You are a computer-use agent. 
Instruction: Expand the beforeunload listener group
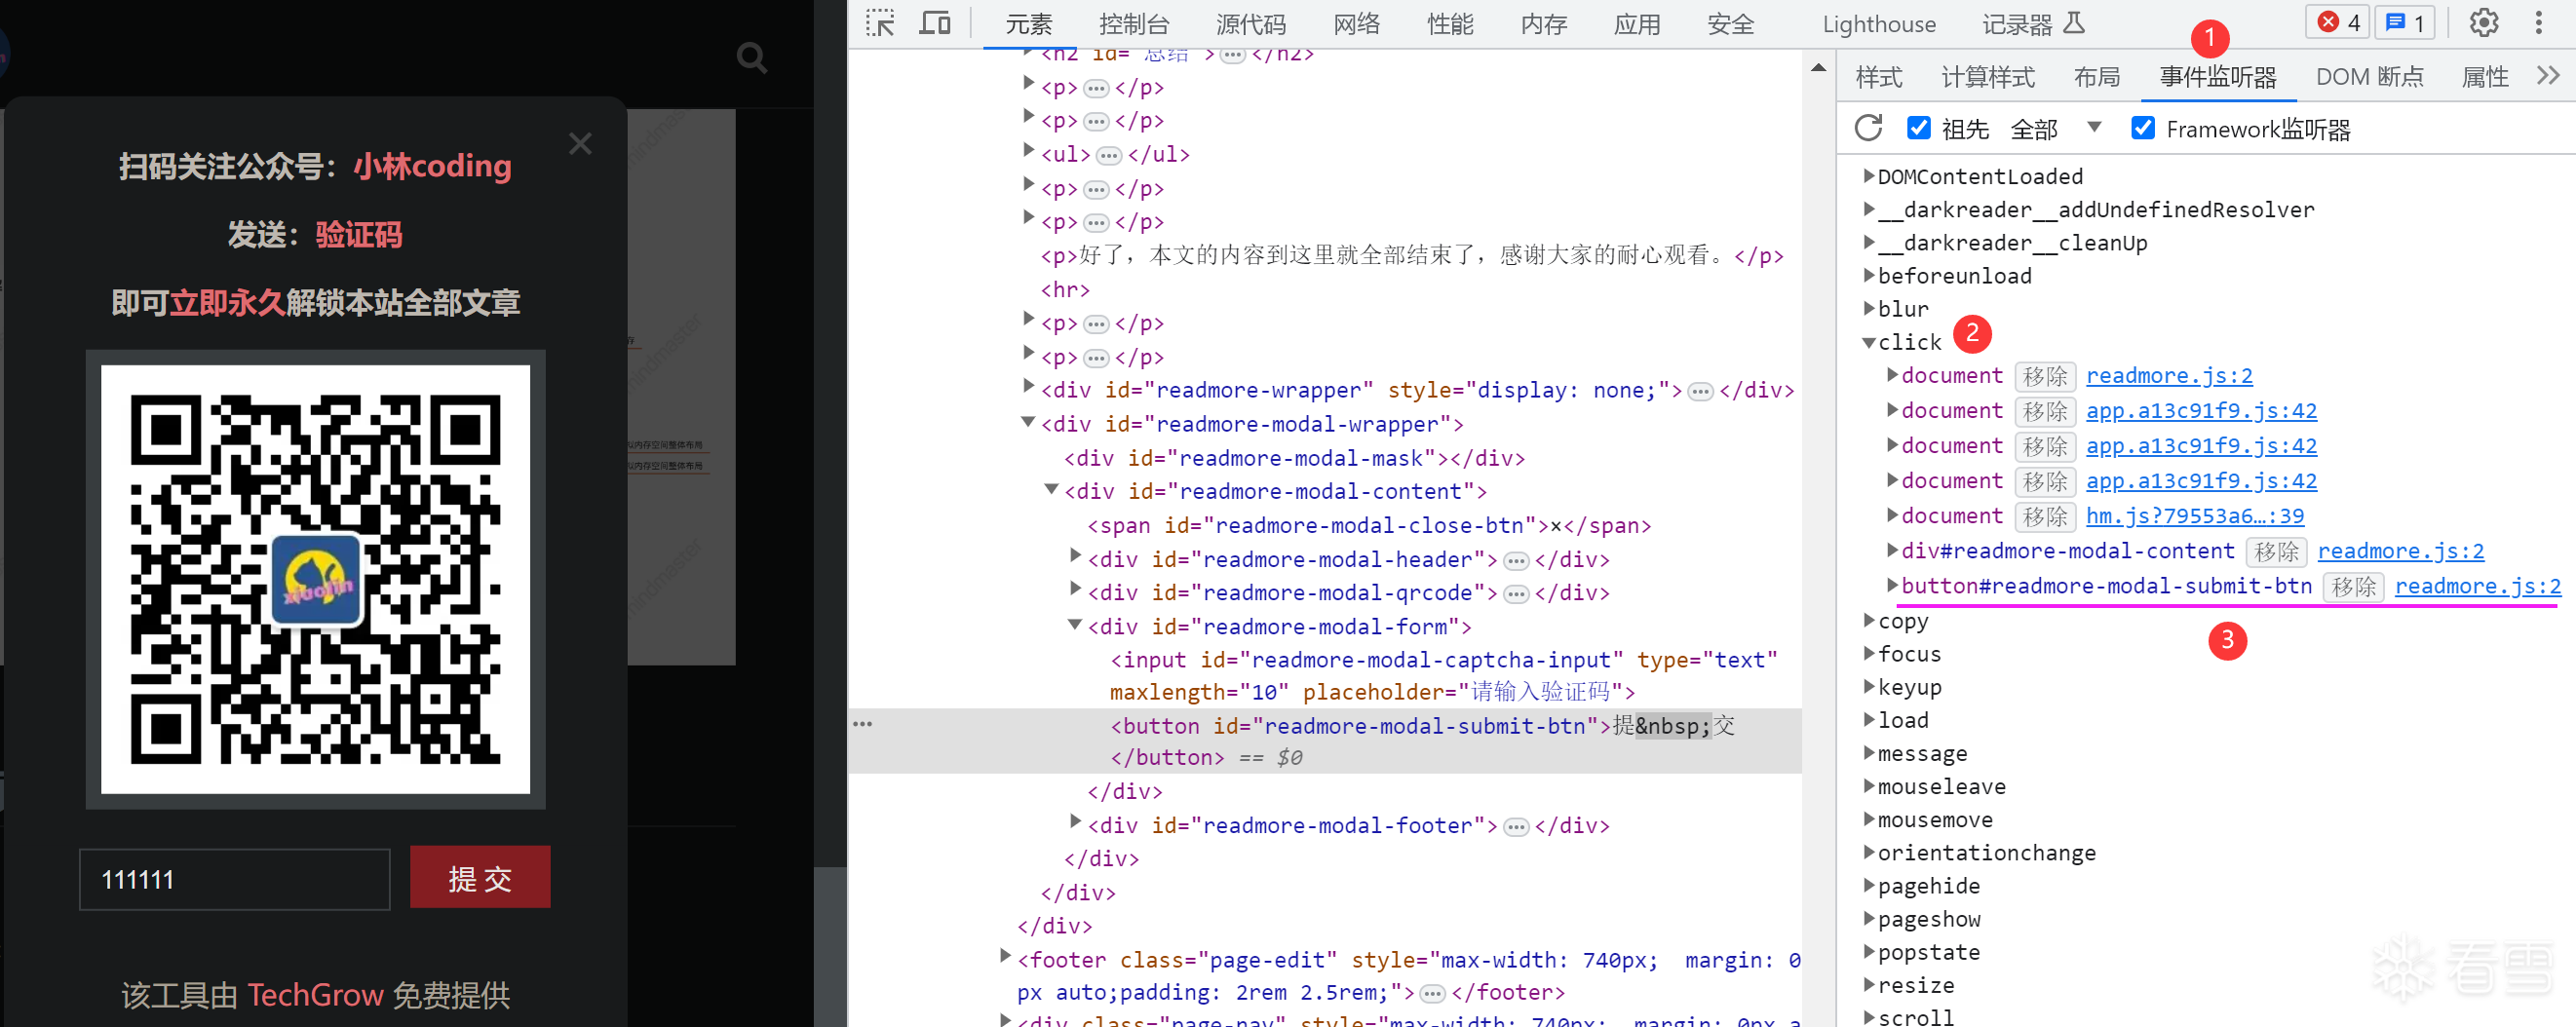coord(1868,276)
